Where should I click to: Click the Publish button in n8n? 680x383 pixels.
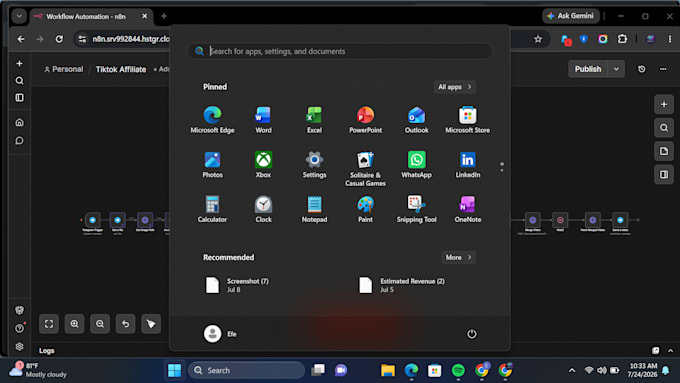[588, 69]
